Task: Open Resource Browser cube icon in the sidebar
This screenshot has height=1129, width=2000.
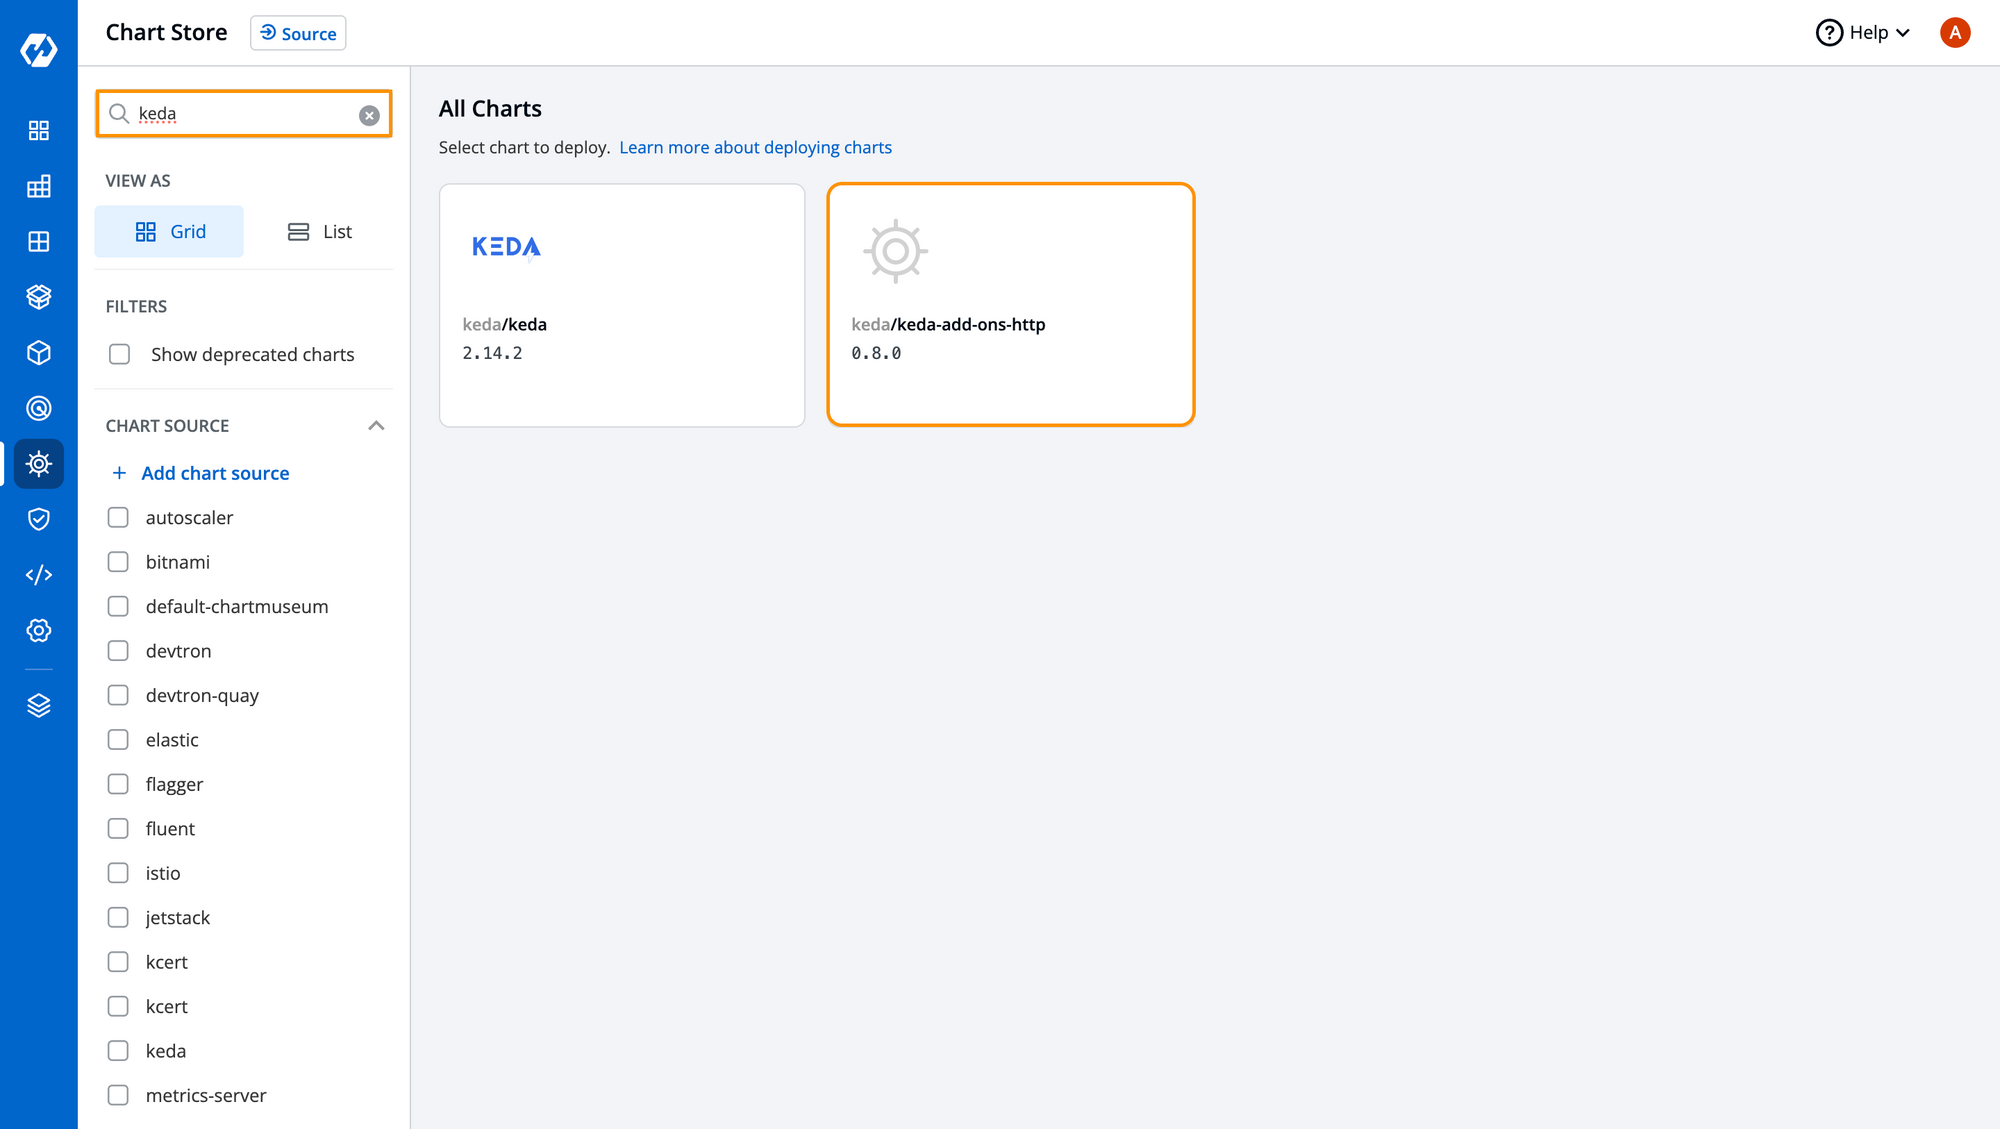Action: (39, 353)
